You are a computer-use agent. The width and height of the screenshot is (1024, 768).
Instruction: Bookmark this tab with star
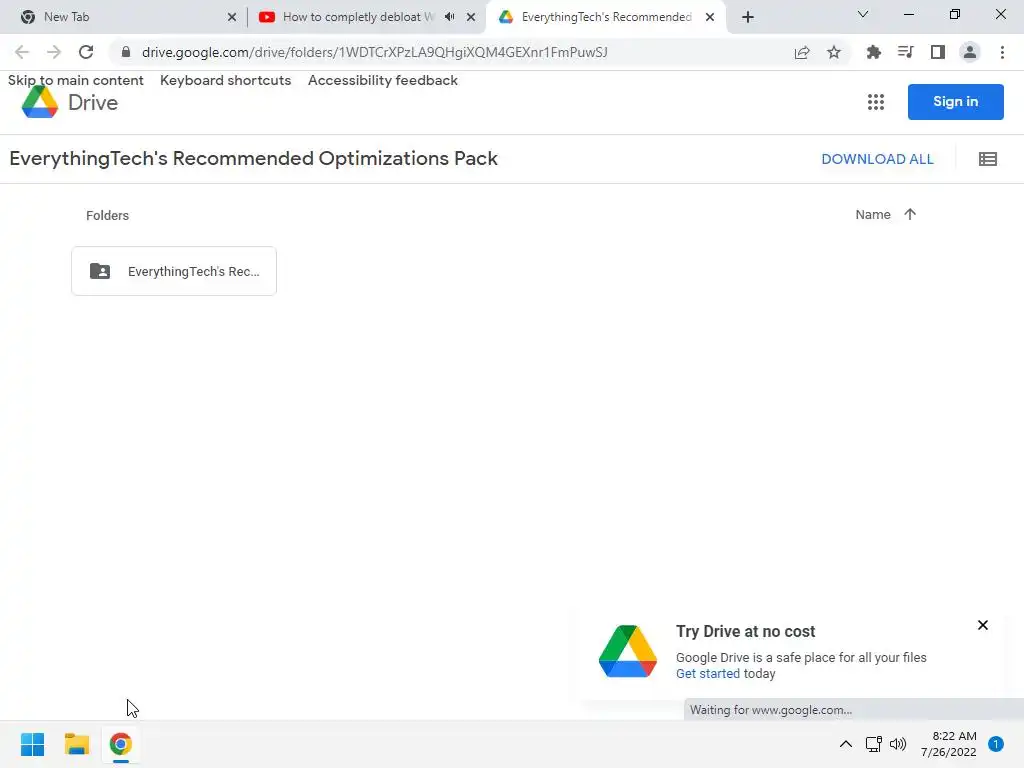click(834, 52)
